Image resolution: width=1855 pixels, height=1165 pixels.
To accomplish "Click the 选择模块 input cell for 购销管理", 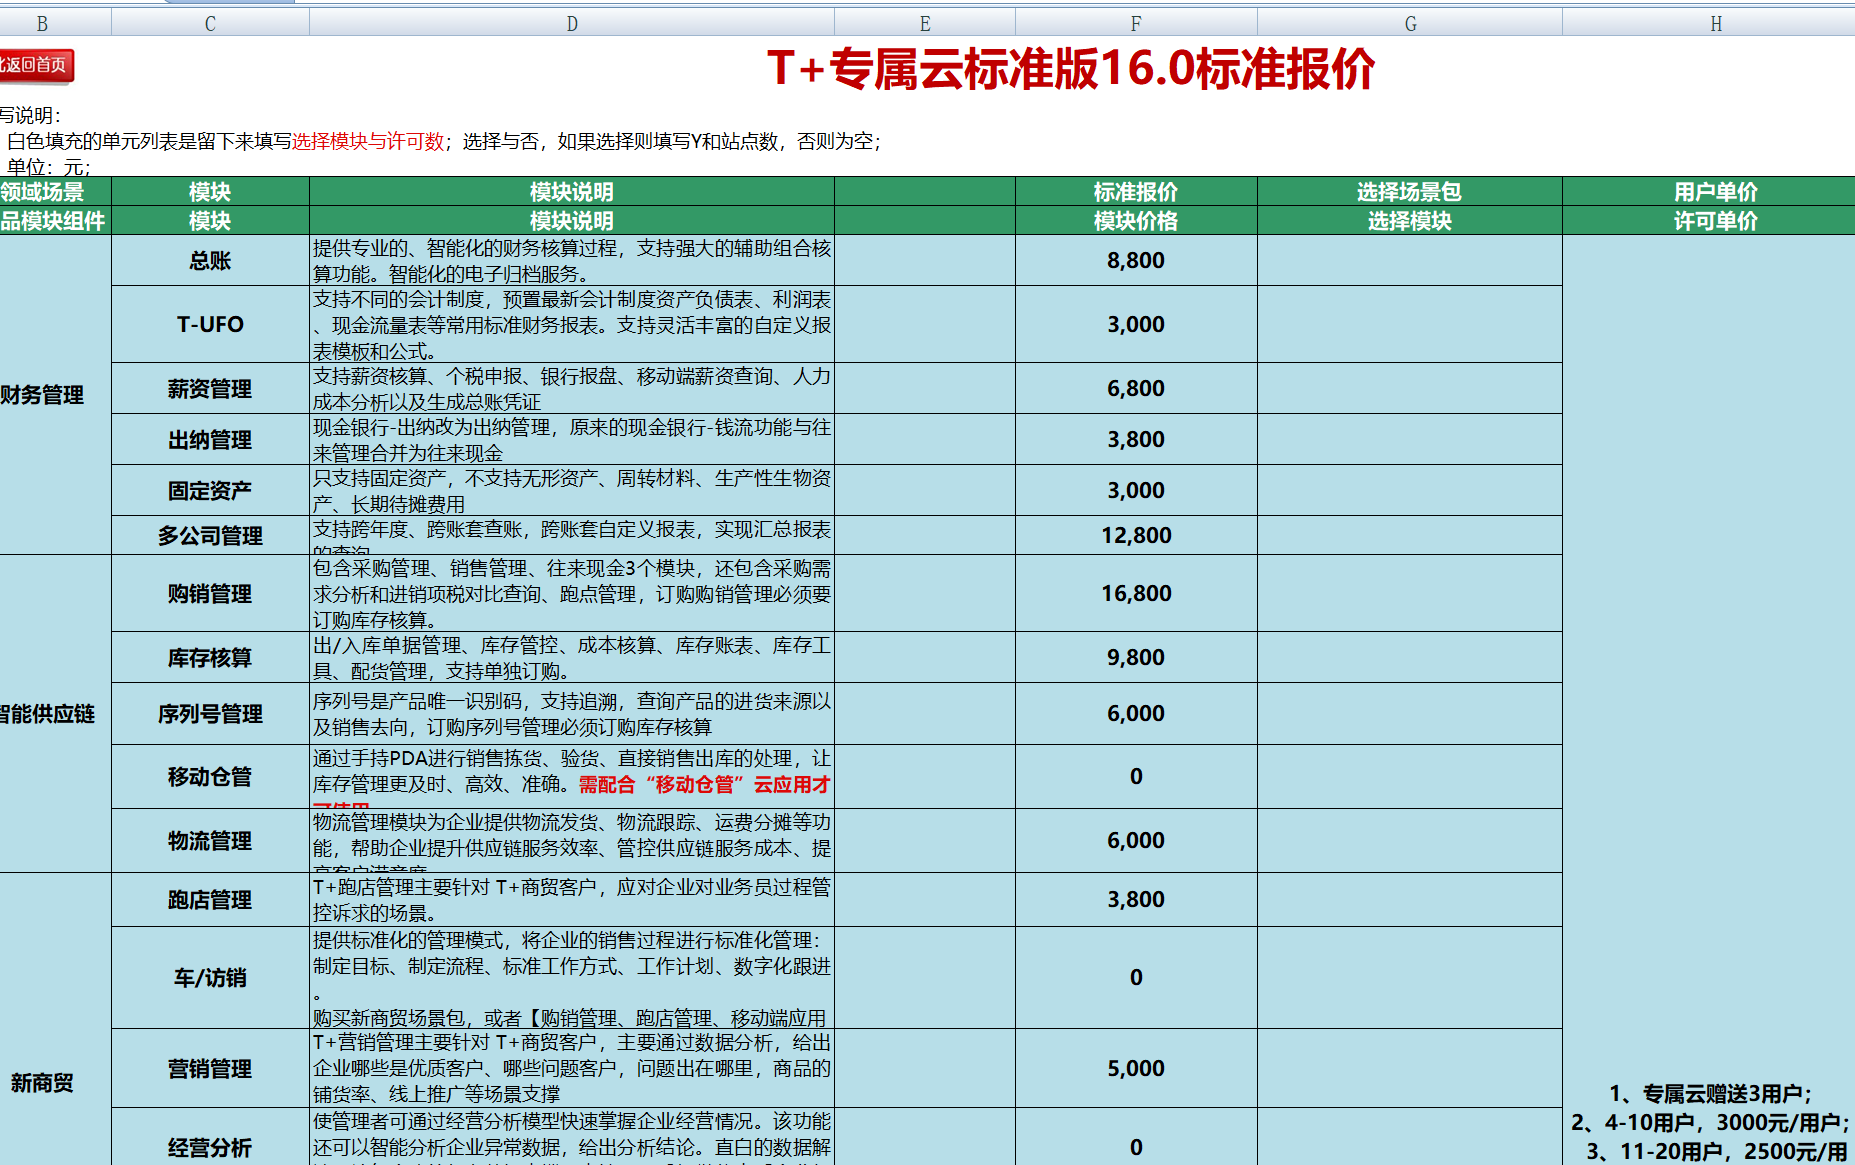I will (1410, 593).
